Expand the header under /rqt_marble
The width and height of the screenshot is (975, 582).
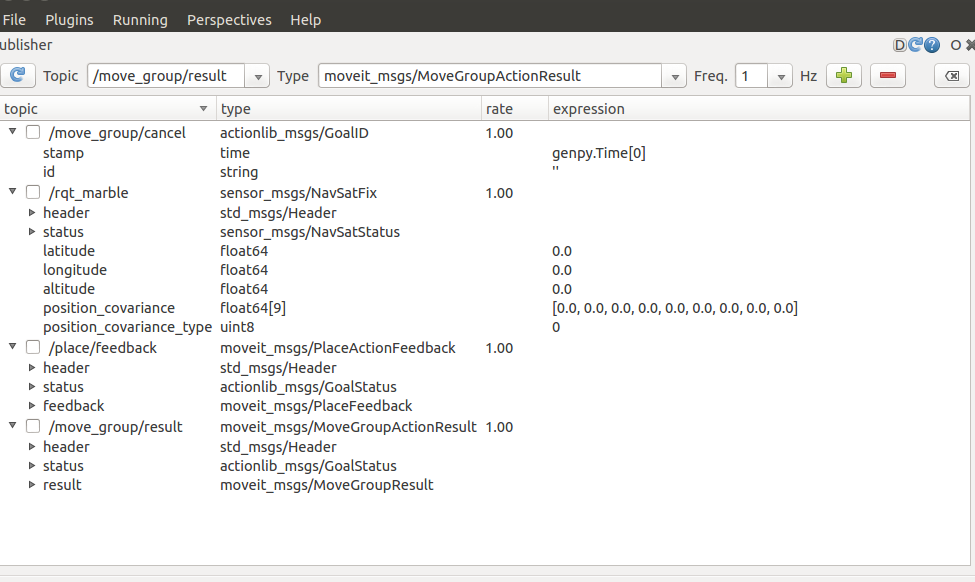click(32, 213)
